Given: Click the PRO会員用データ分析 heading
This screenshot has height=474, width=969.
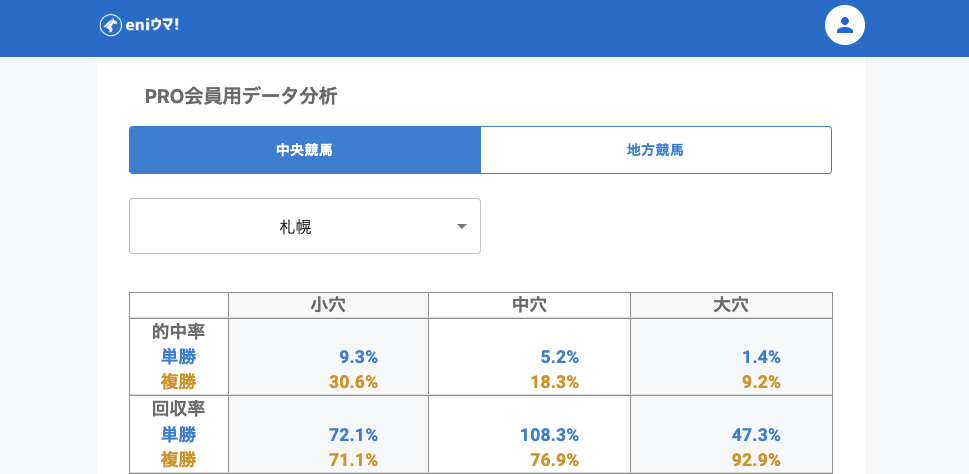Looking at the screenshot, I should pyautogui.click(x=241, y=97).
